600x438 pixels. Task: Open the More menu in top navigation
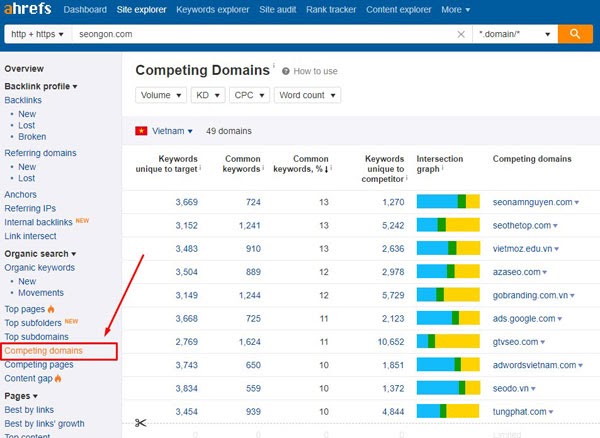pyautogui.click(x=455, y=10)
